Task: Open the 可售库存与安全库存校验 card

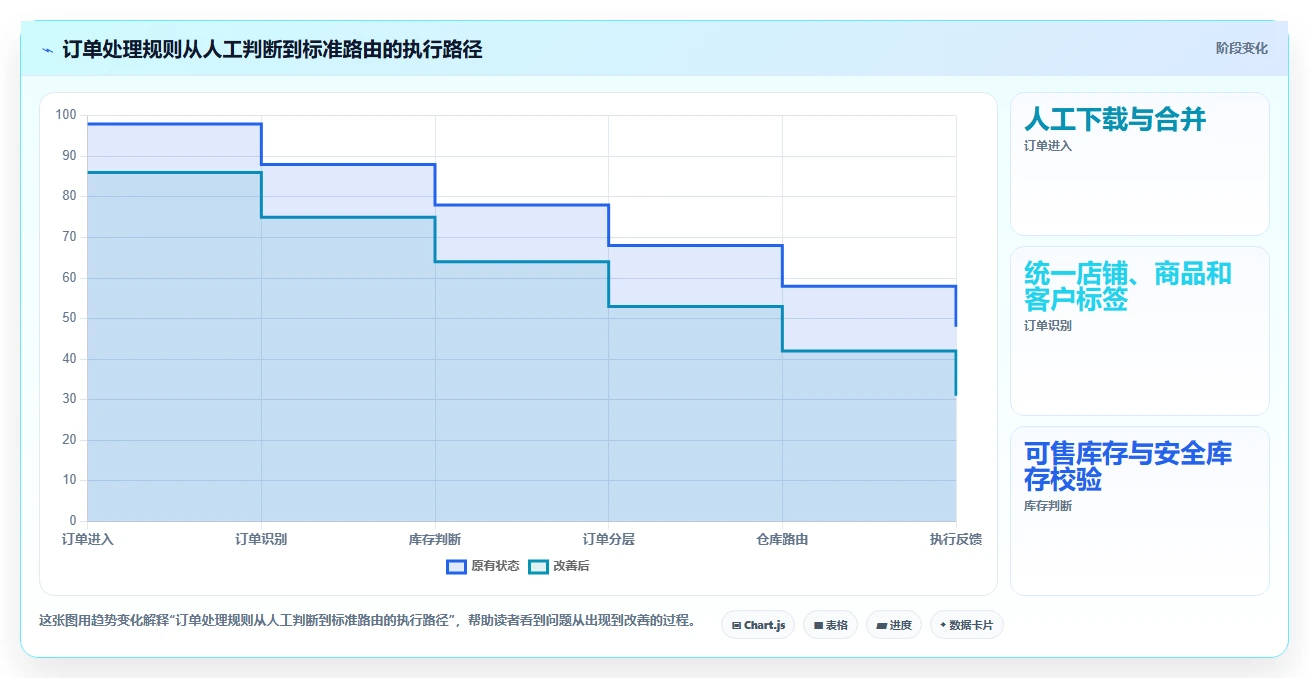Action: [1140, 511]
